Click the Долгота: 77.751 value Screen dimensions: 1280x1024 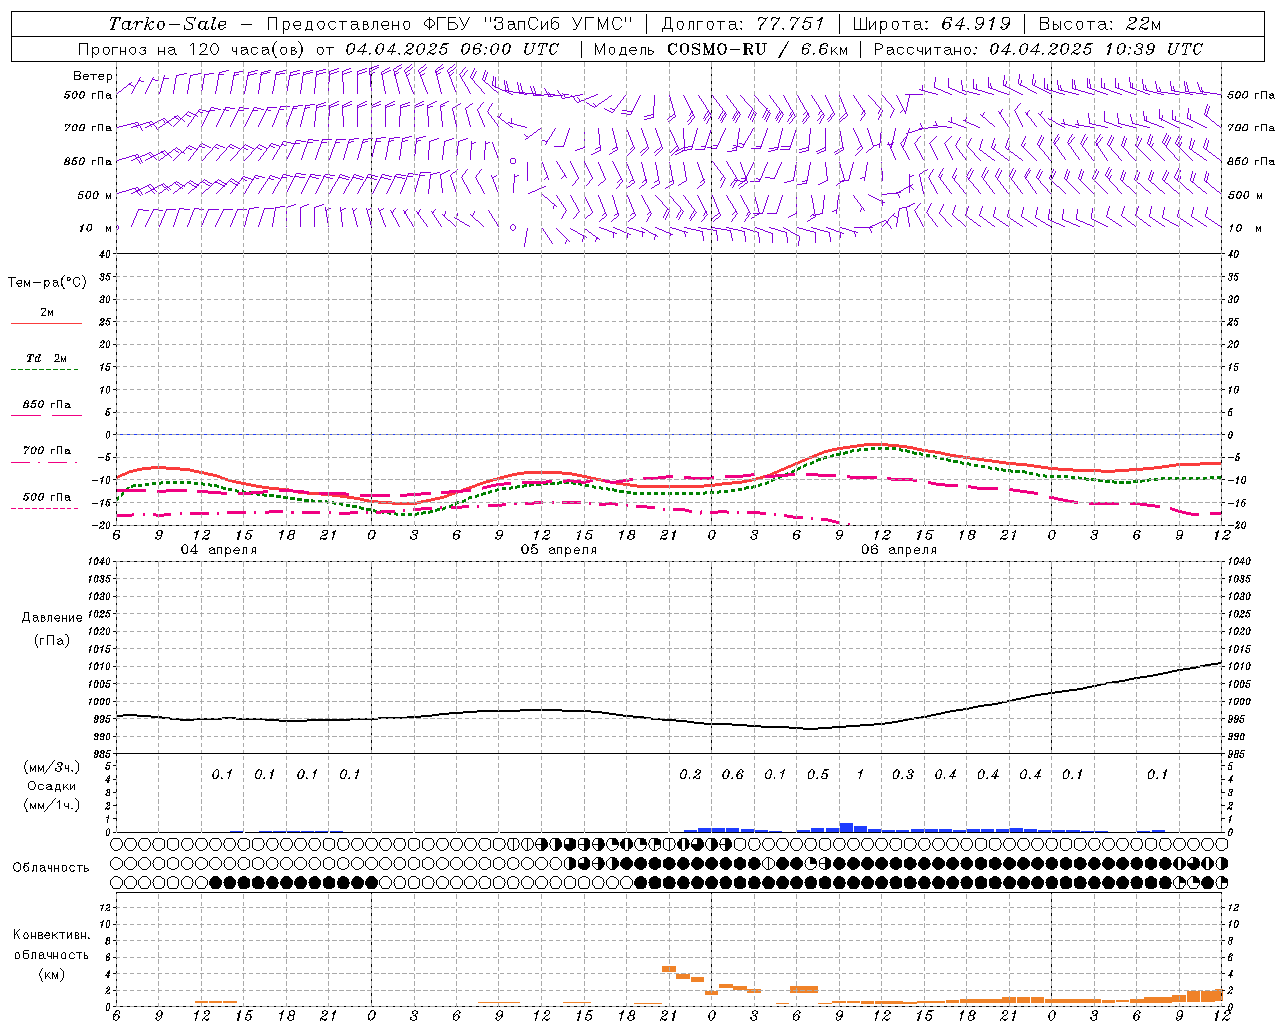(x=743, y=24)
